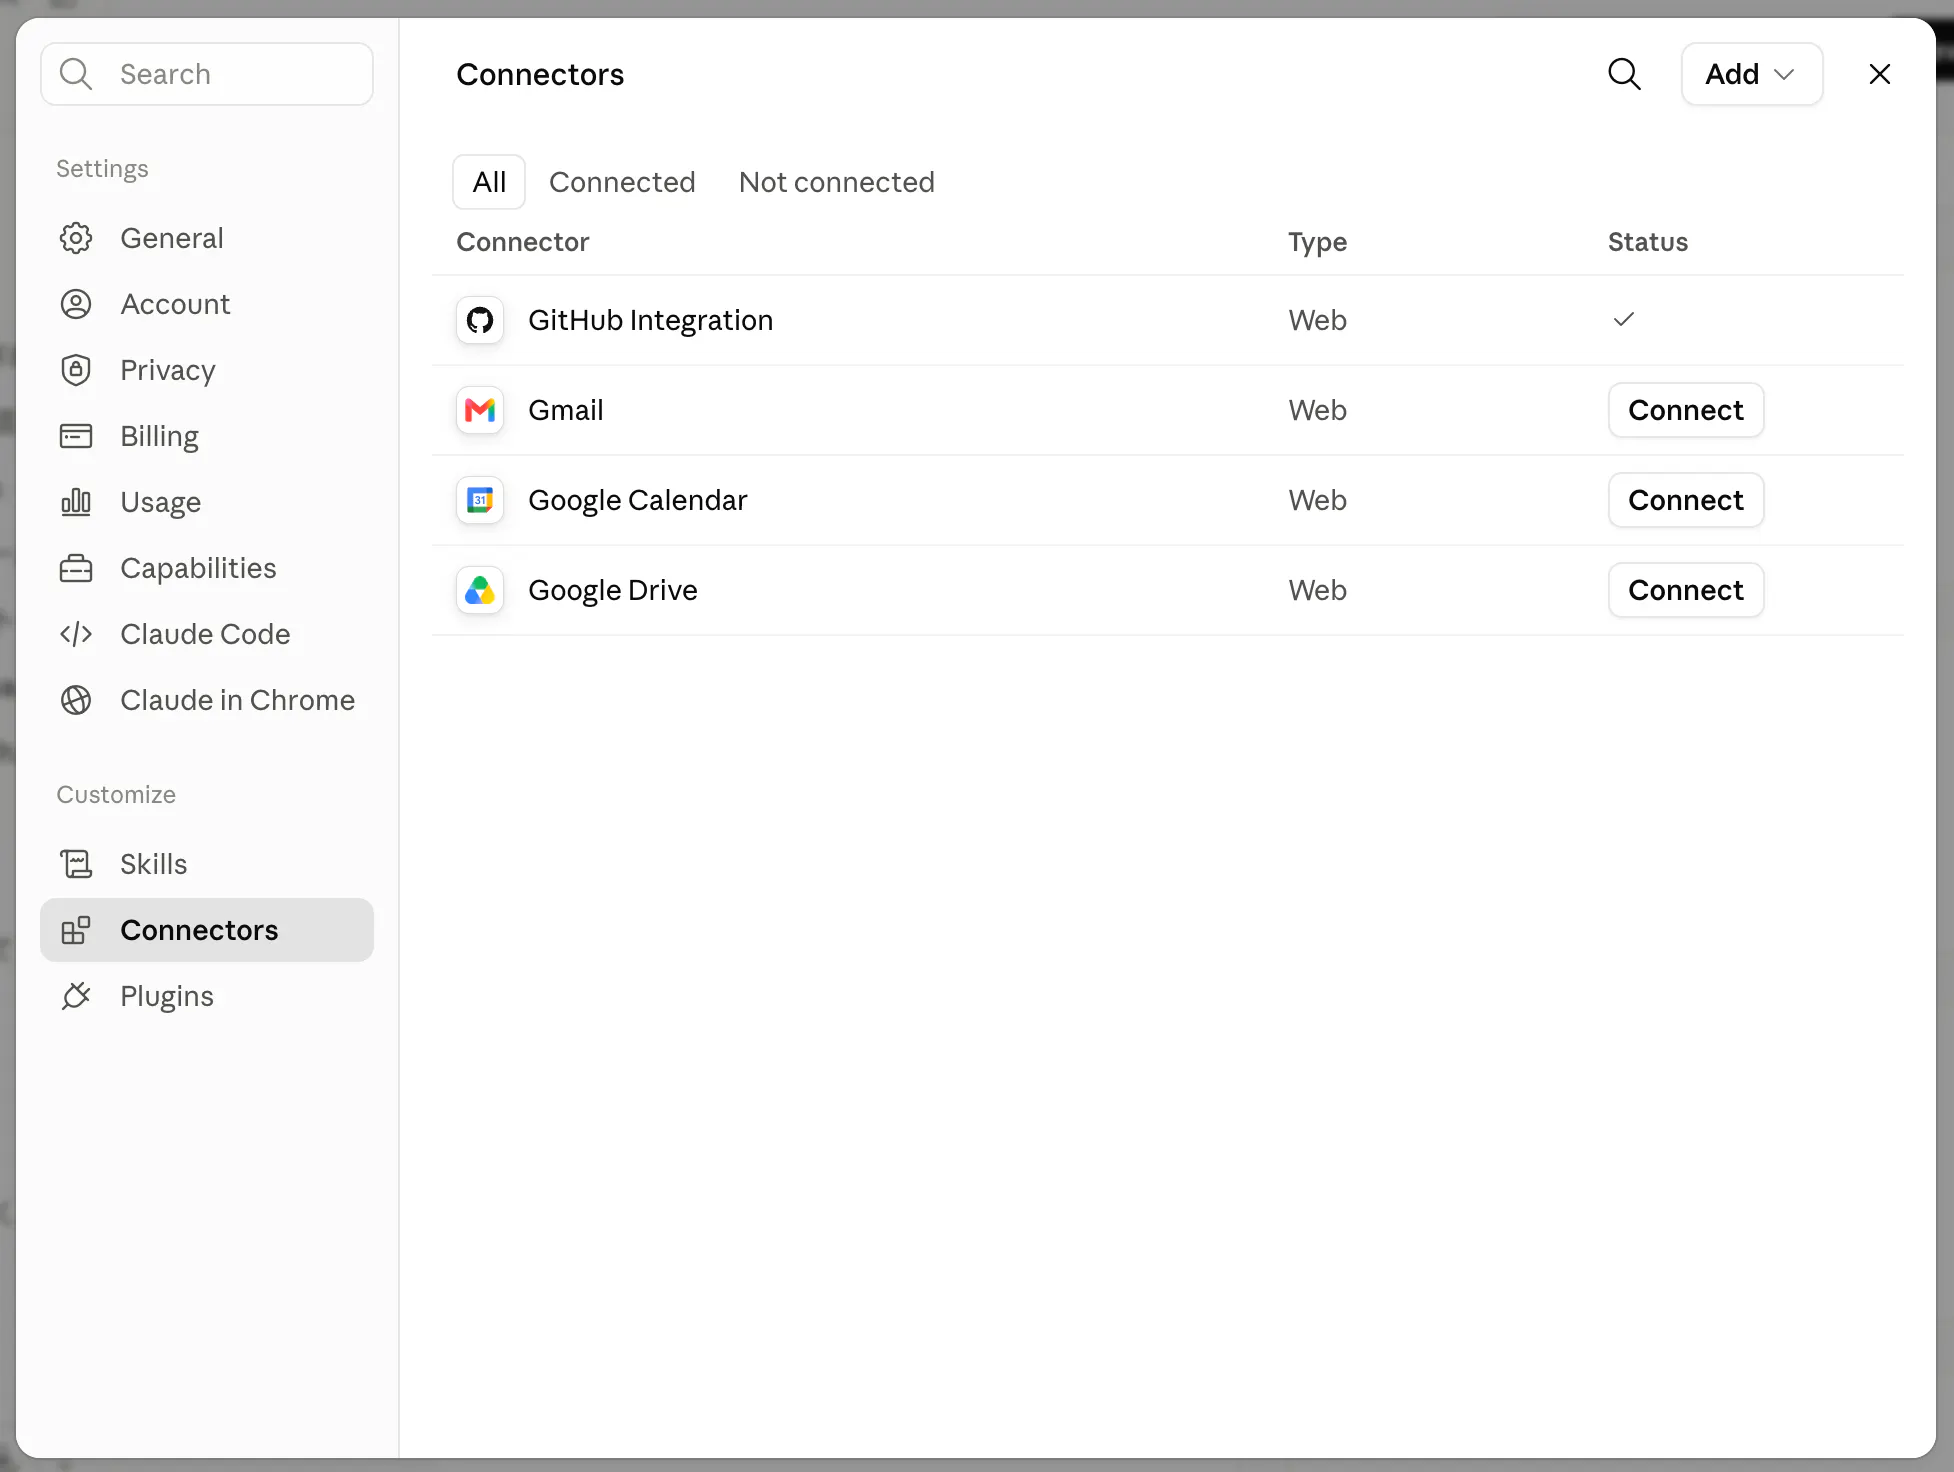Click the Usage bar chart icon
Image resolution: width=1954 pixels, height=1472 pixels.
click(76, 502)
